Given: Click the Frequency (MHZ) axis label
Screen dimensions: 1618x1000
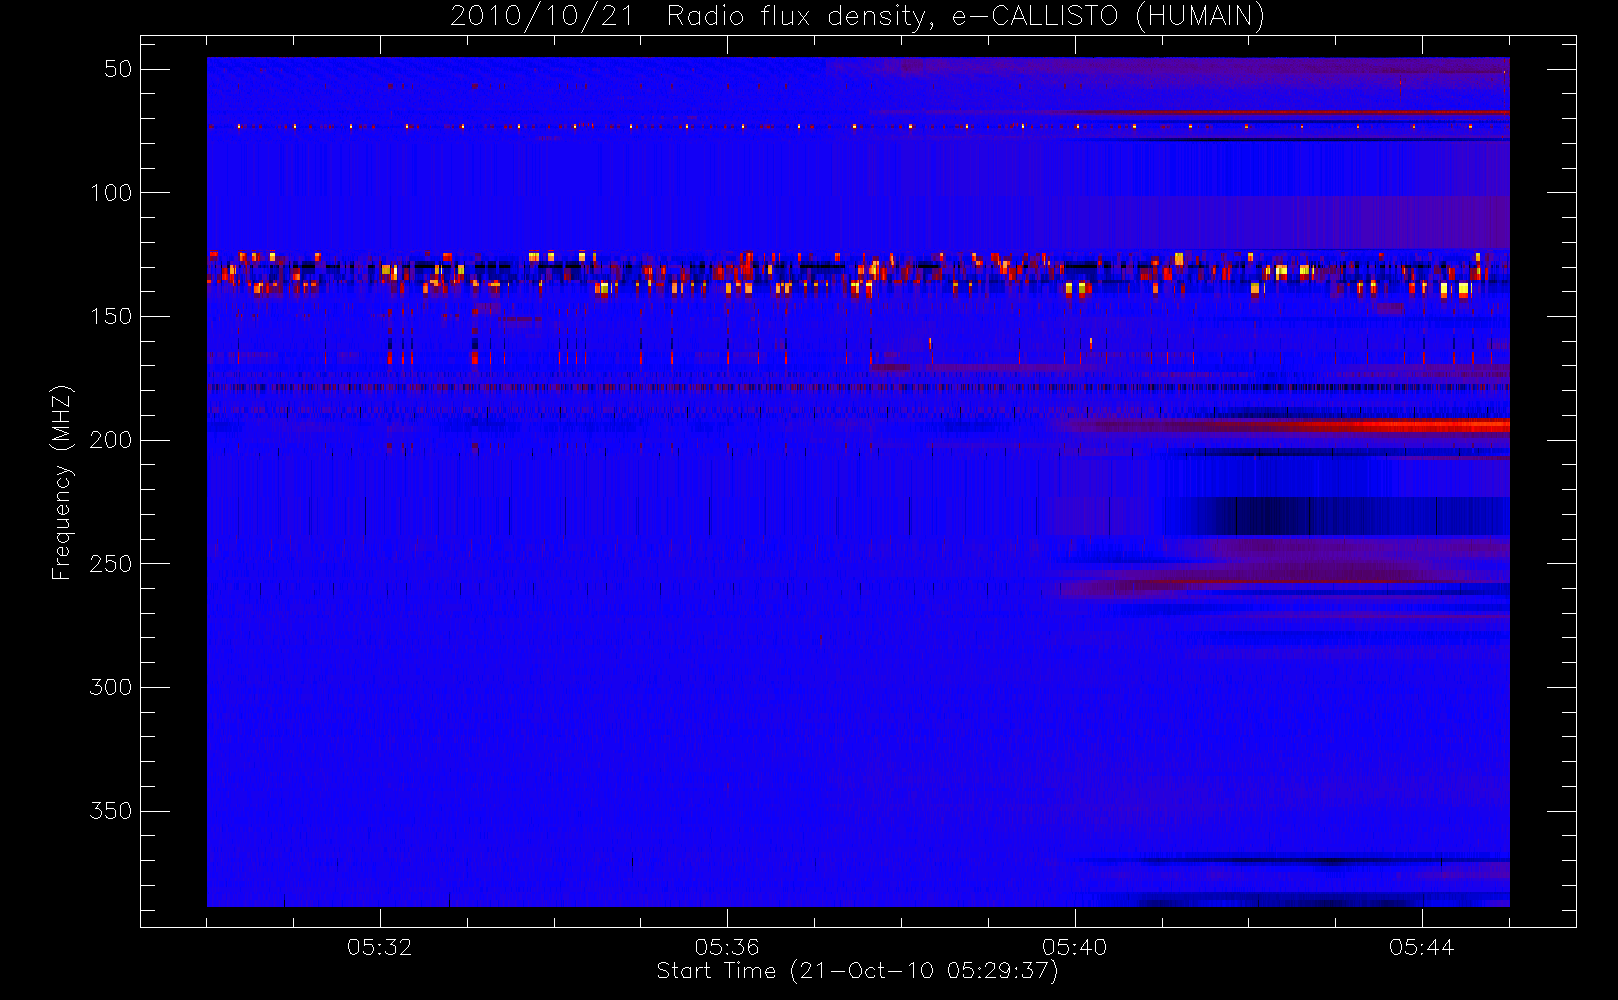Looking at the screenshot, I should click(62, 482).
